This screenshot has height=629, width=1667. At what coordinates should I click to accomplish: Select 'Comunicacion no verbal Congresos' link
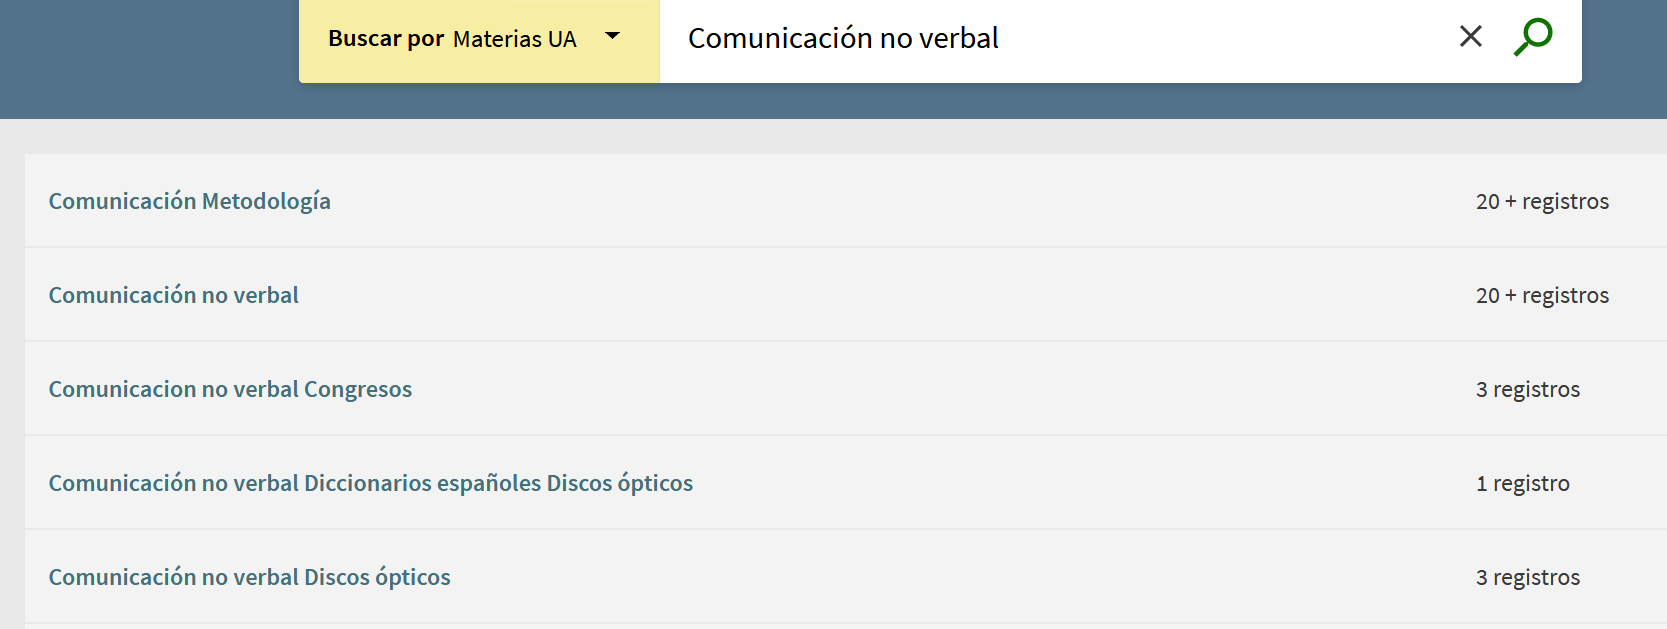tap(230, 389)
